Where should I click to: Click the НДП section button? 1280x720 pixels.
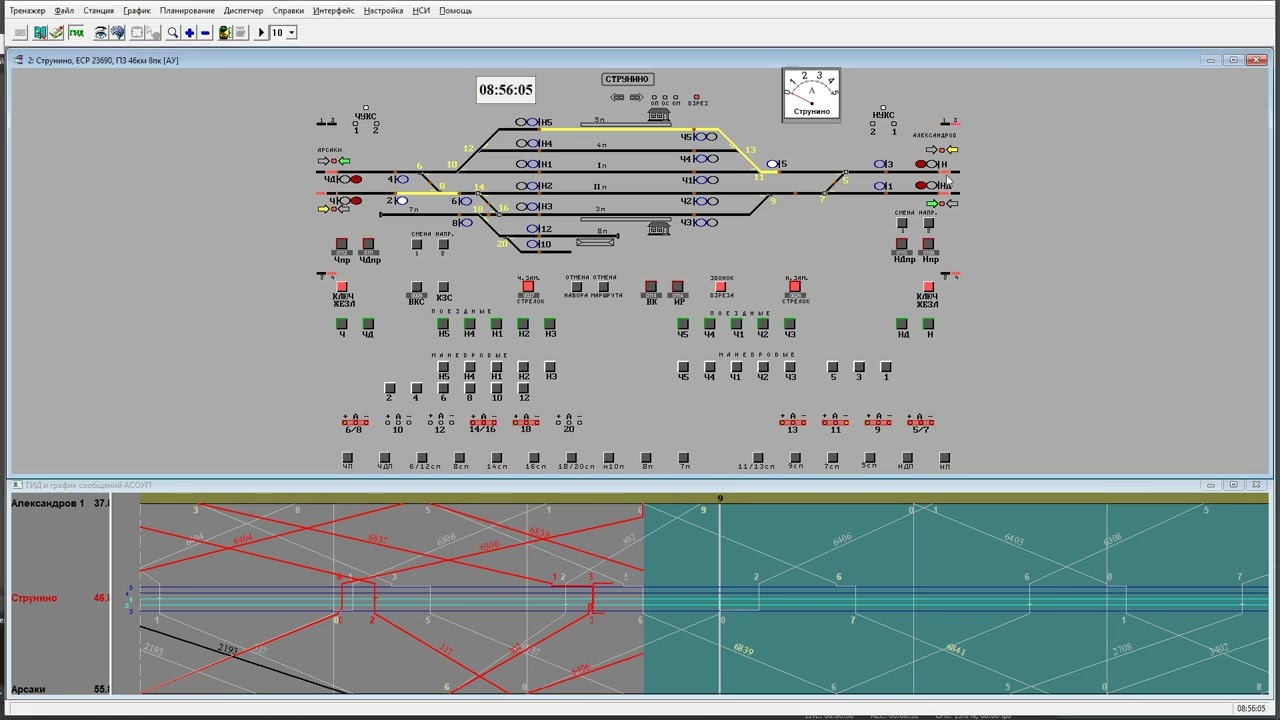point(906,458)
